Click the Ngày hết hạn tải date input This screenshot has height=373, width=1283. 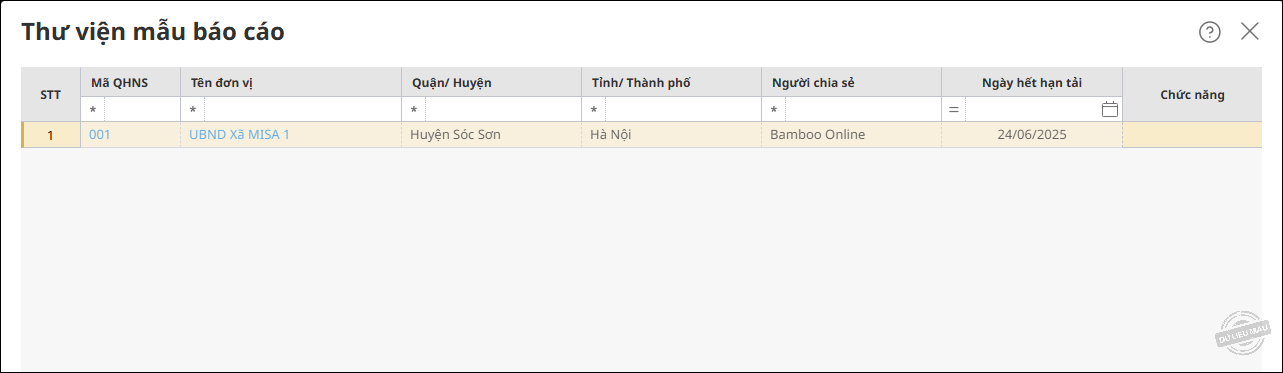pyautogui.click(x=1032, y=110)
